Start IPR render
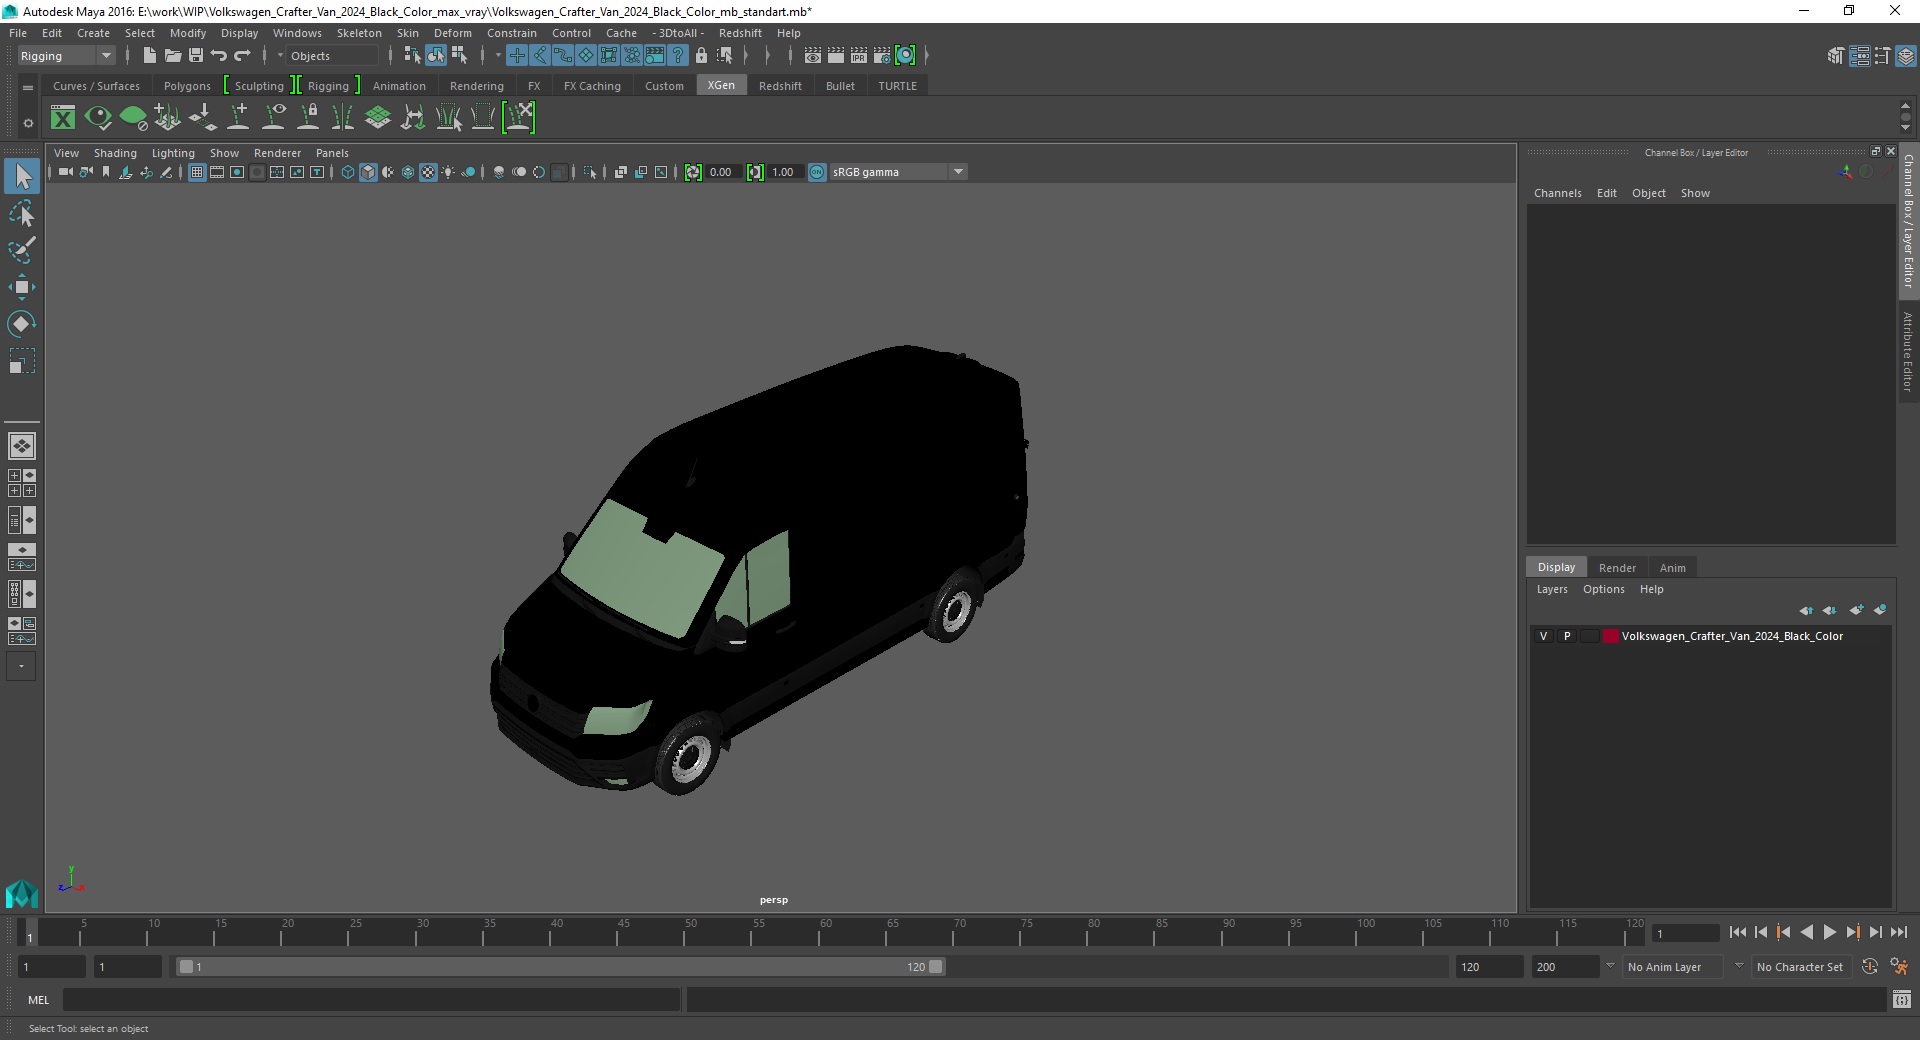This screenshot has width=1920, height=1040. (x=859, y=56)
